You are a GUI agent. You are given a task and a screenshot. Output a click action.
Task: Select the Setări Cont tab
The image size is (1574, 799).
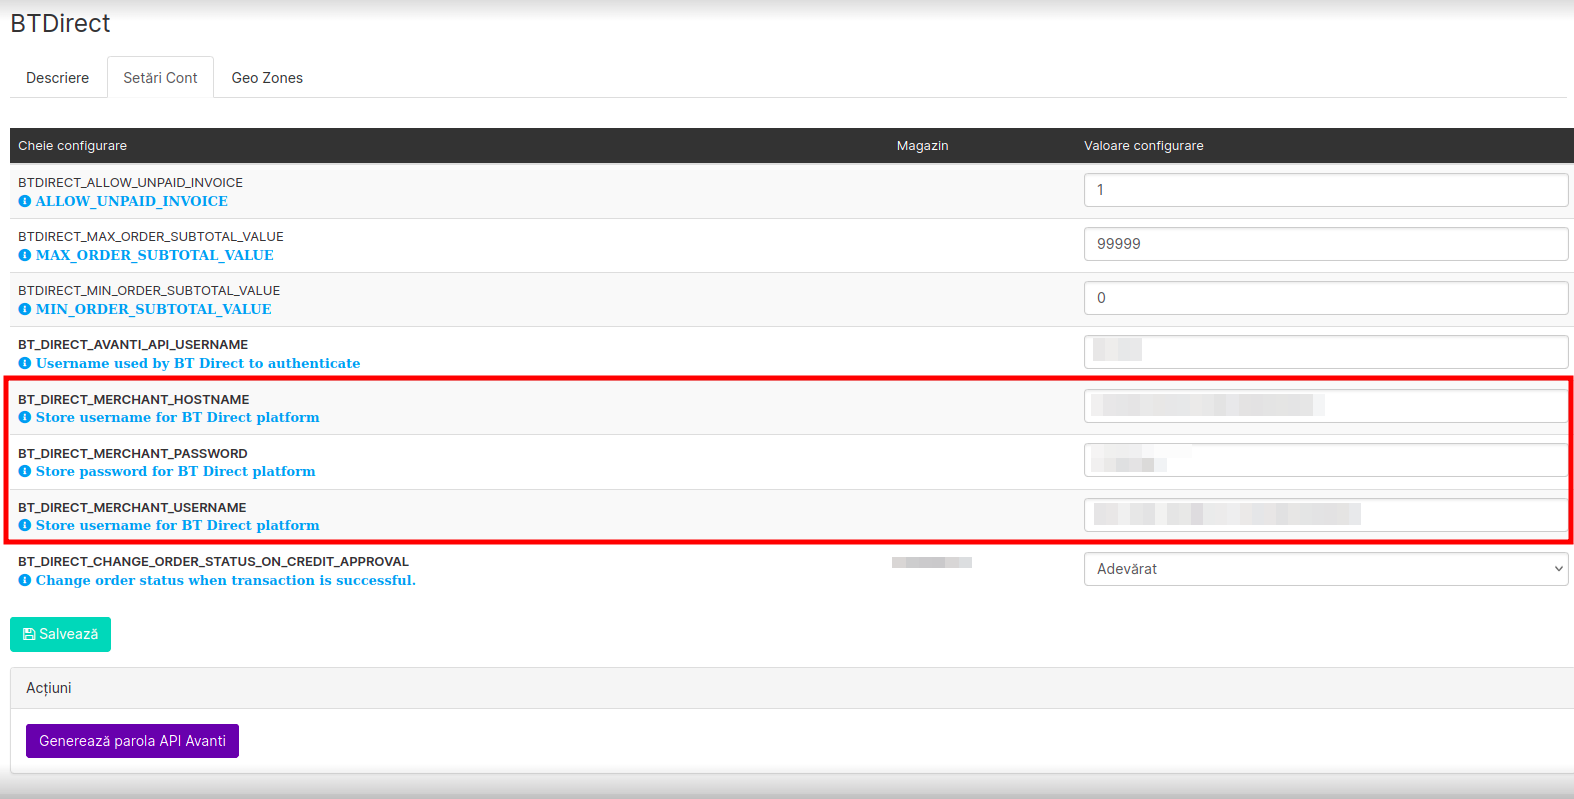160,77
